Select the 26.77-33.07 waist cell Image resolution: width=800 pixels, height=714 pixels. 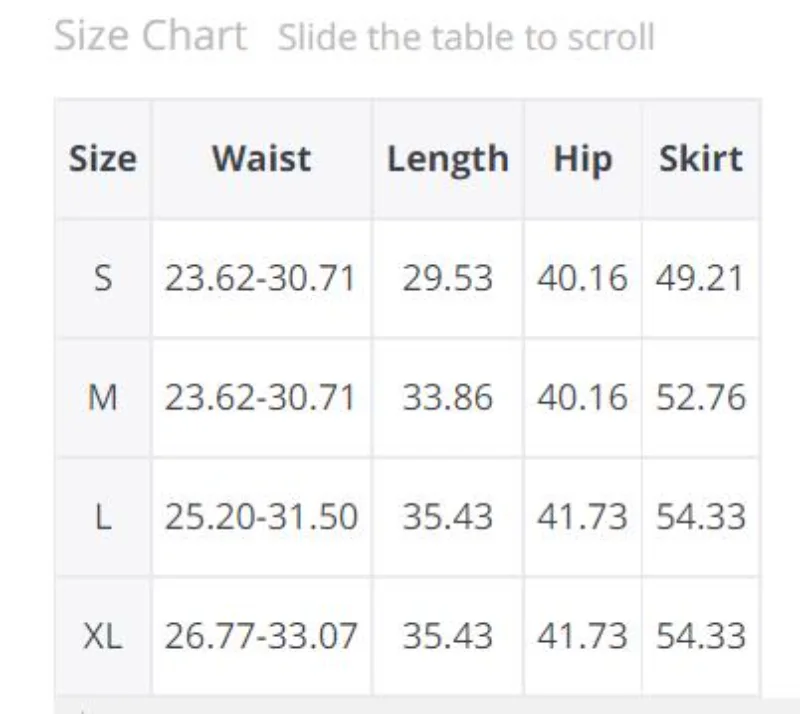point(261,636)
